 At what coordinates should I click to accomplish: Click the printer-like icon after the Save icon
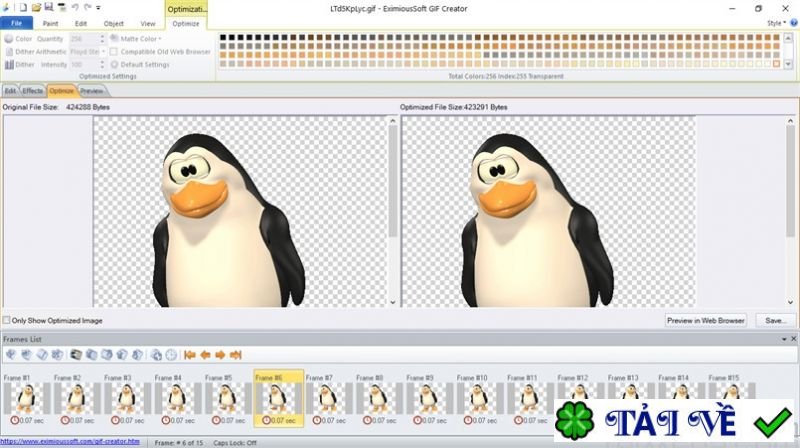(x=62, y=7)
